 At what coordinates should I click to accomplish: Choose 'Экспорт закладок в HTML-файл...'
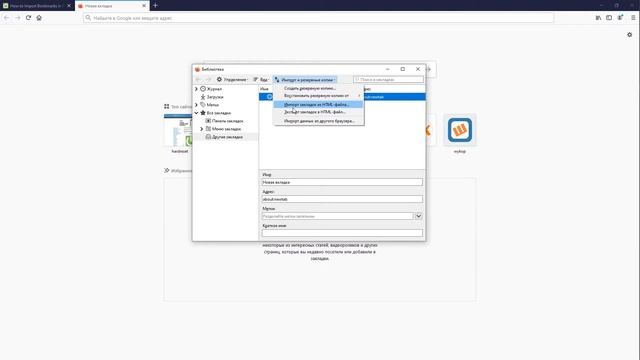pyautogui.click(x=318, y=112)
